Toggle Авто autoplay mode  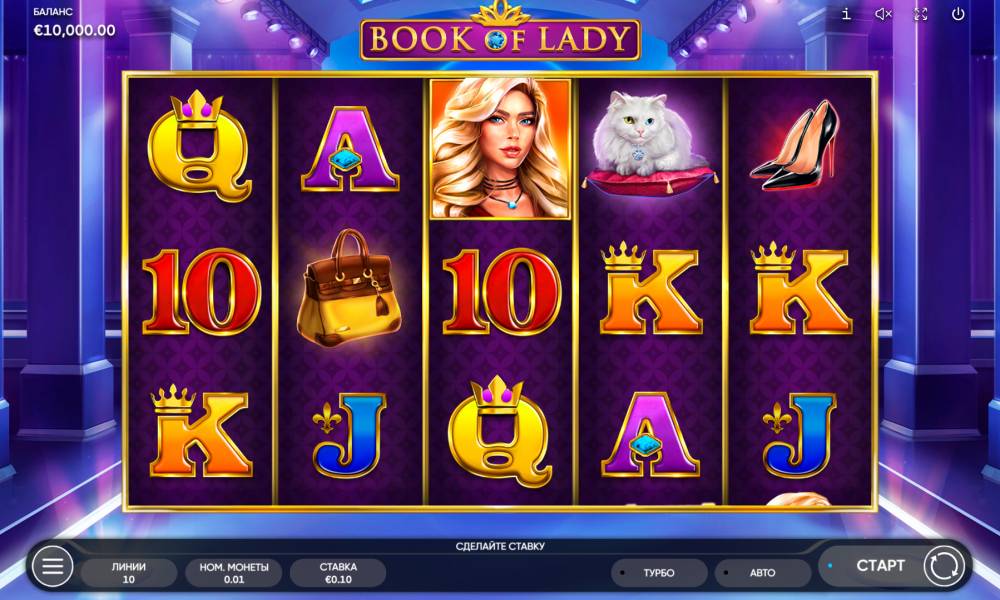coord(763,573)
